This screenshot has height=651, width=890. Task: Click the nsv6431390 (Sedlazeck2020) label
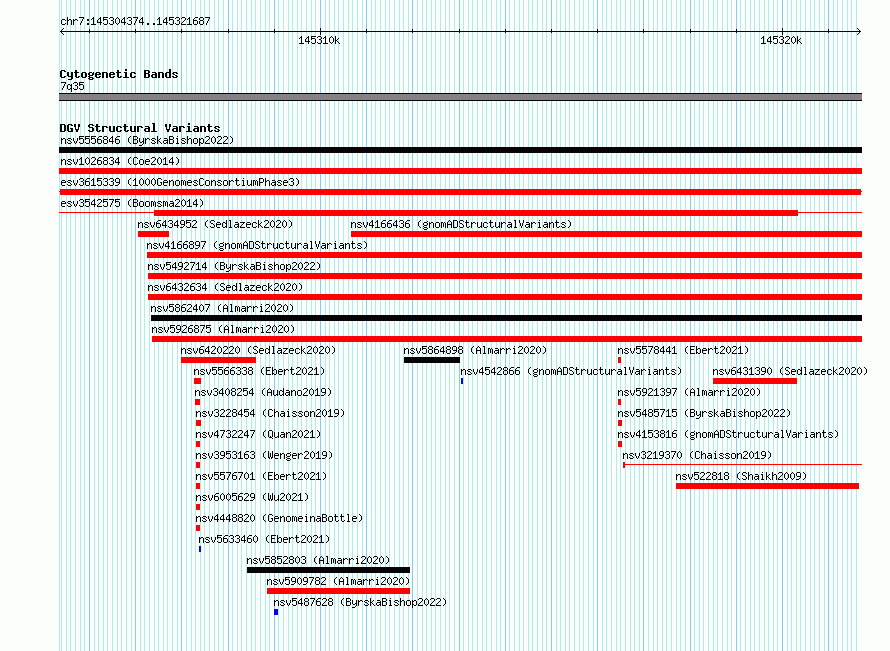click(790, 371)
